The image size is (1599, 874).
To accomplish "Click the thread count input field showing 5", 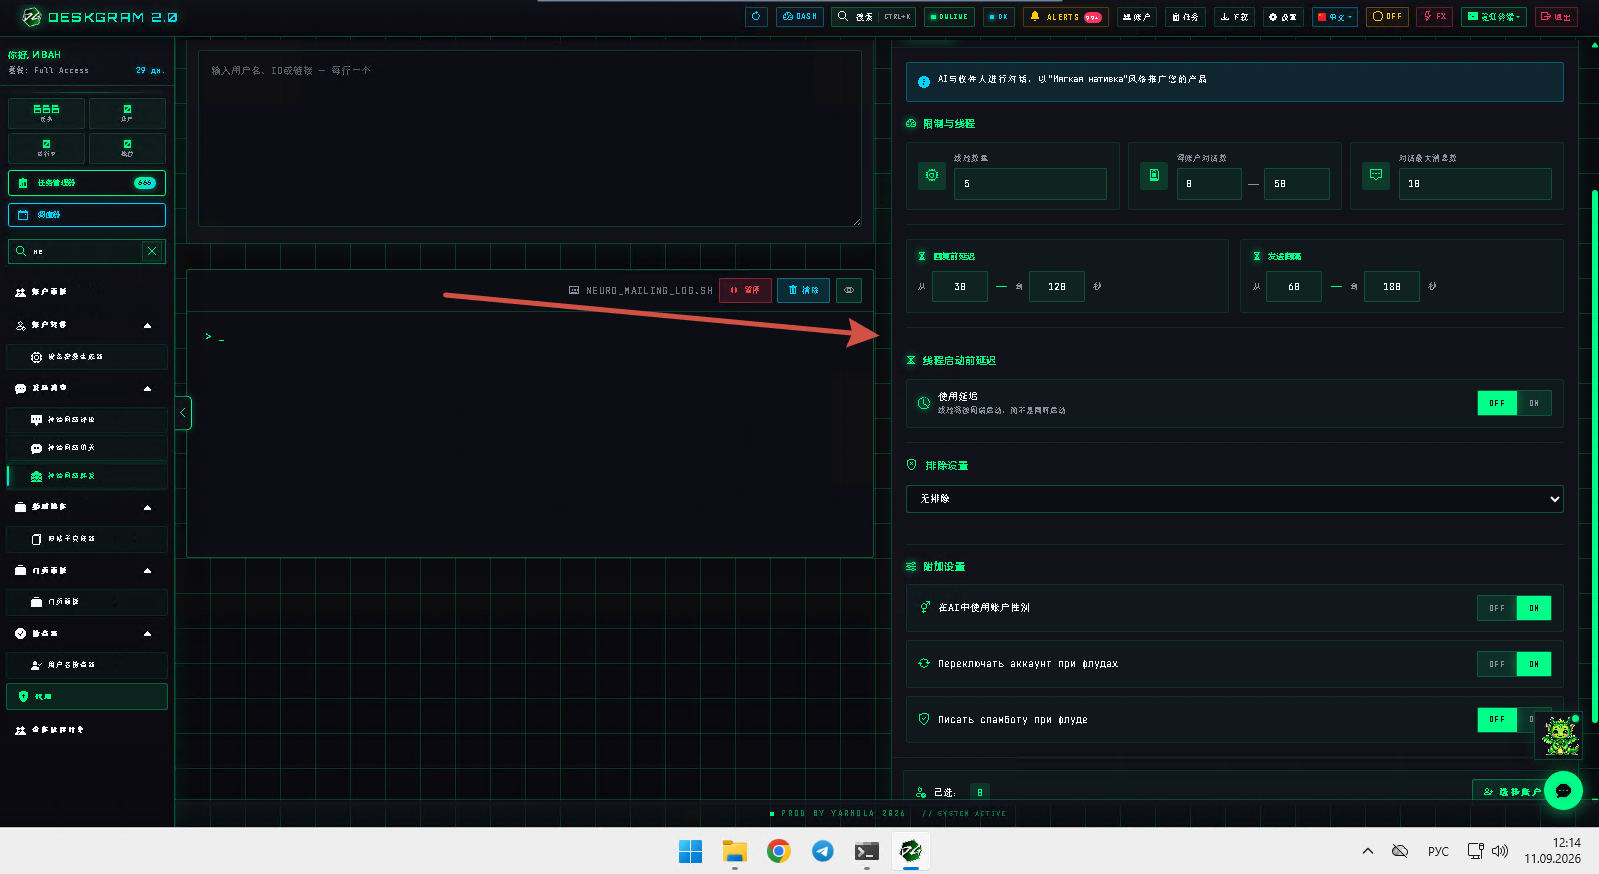I will 1030,184.
